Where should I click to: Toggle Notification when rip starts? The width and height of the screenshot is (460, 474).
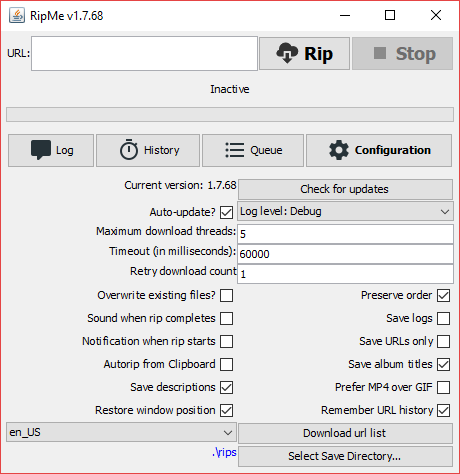[226, 341]
